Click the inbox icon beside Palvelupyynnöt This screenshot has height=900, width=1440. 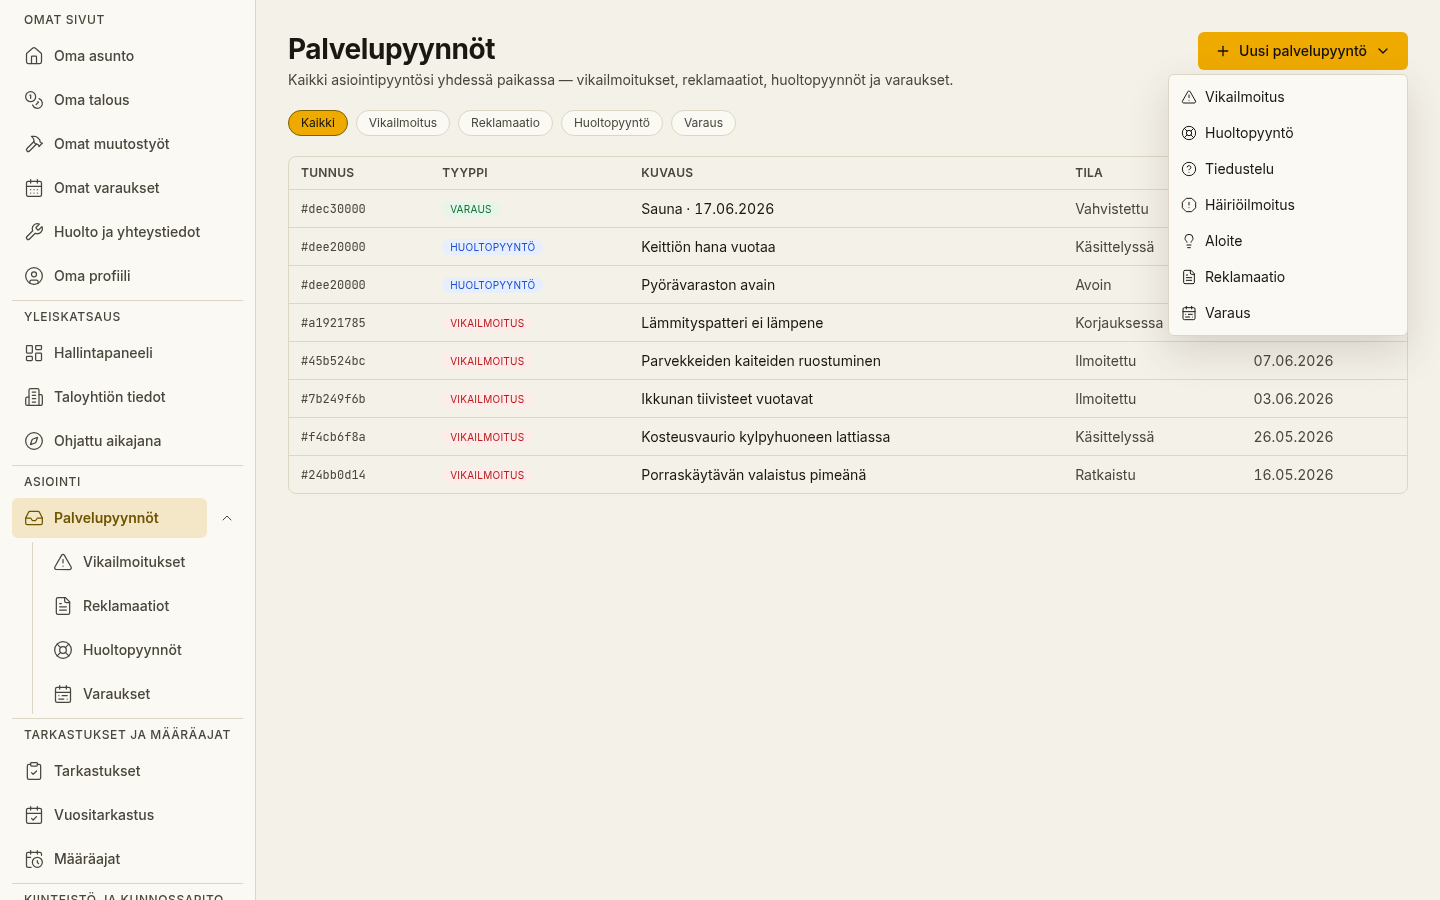click(x=34, y=518)
